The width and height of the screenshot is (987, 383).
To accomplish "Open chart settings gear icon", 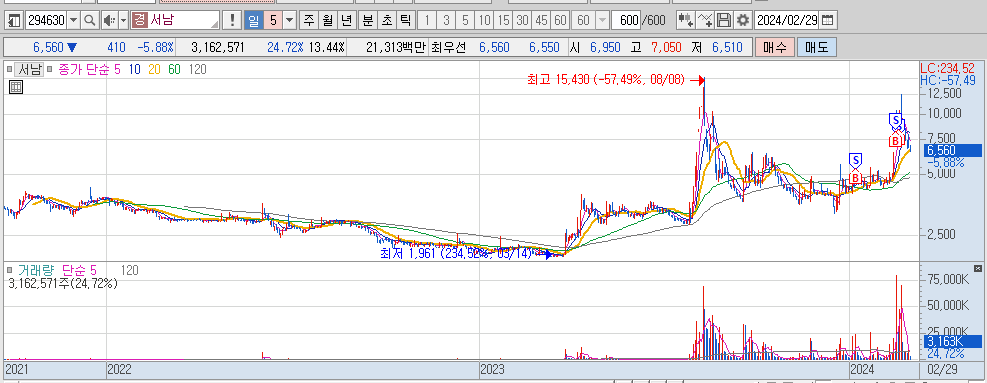I will [743, 20].
